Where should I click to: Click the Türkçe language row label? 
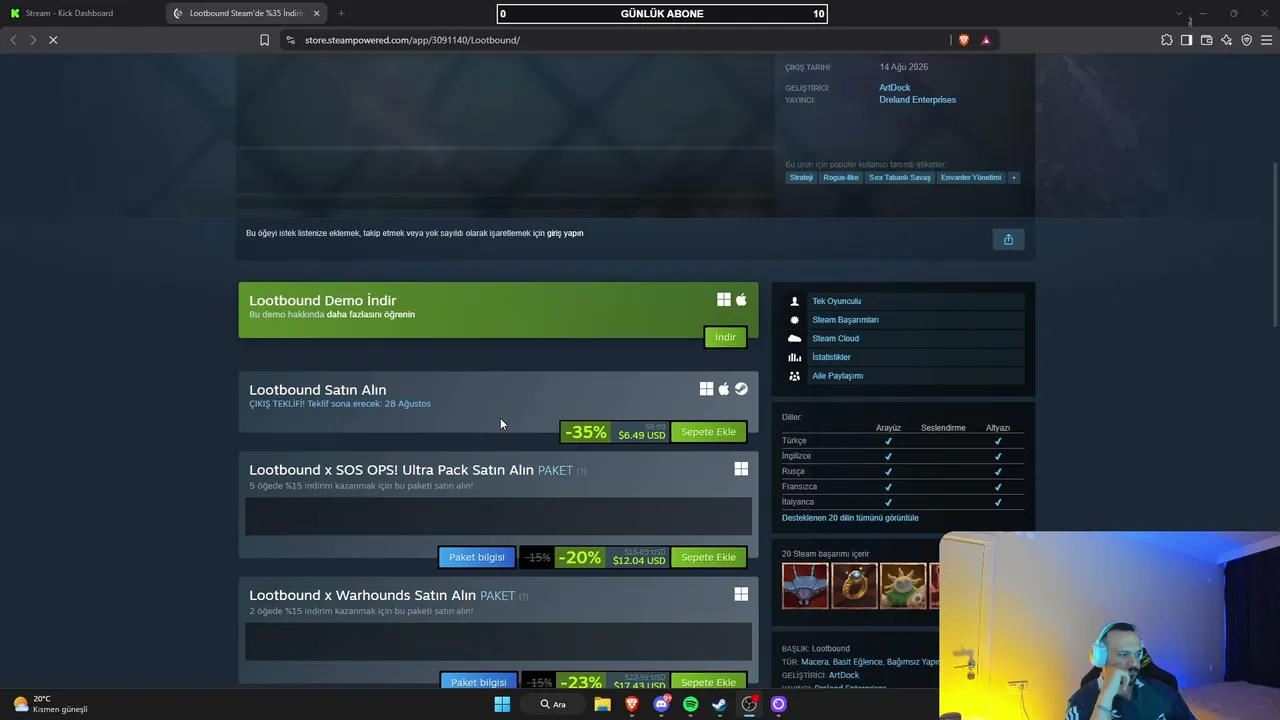pyautogui.click(x=794, y=441)
